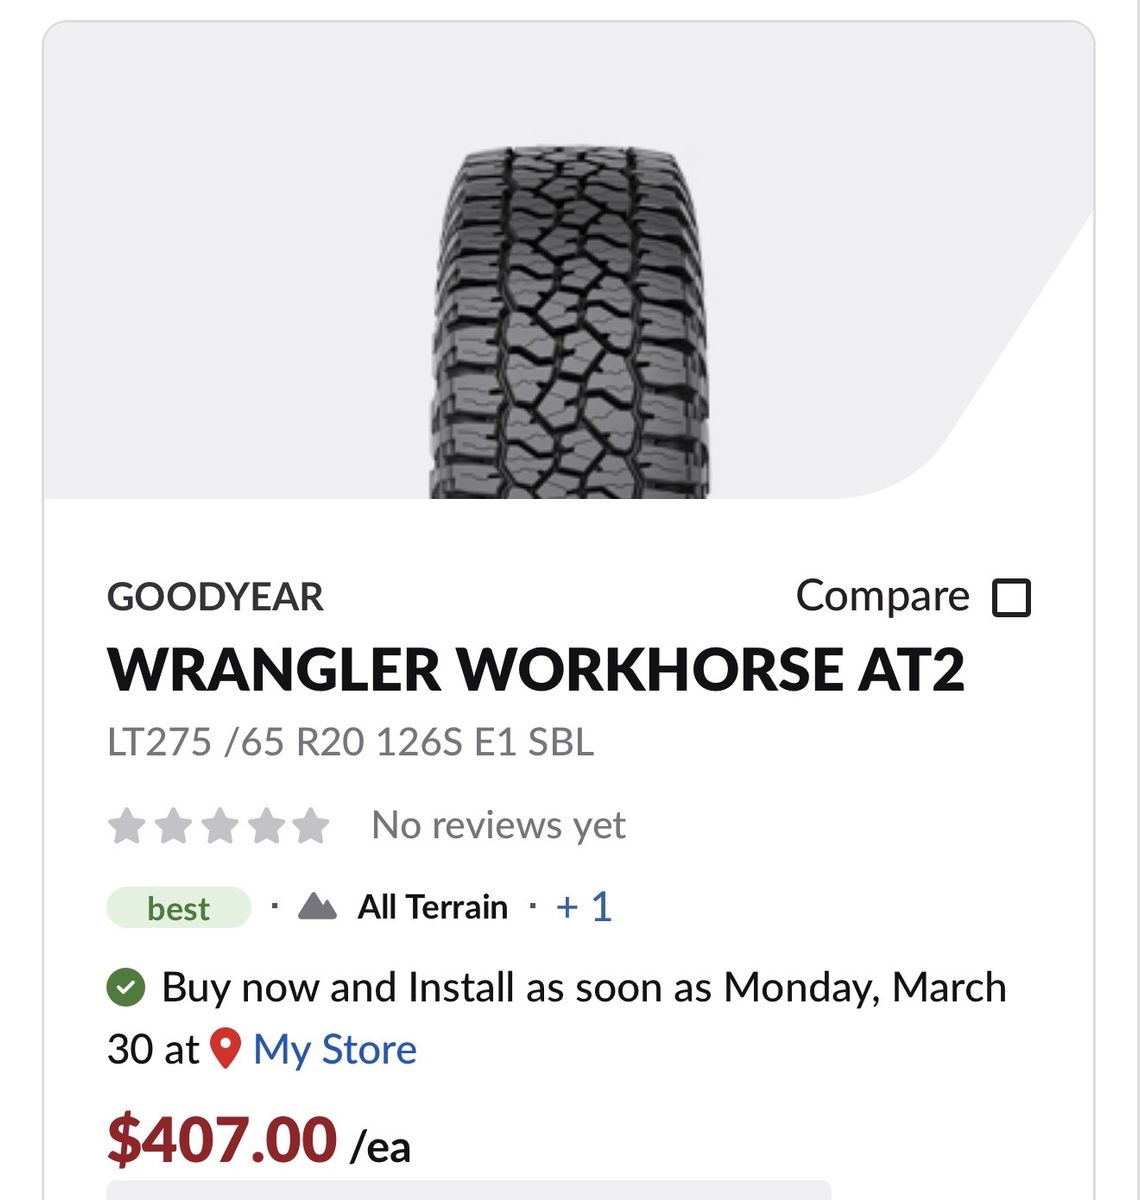Click the $407.00 price
1140x1200 pixels.
point(222,1139)
